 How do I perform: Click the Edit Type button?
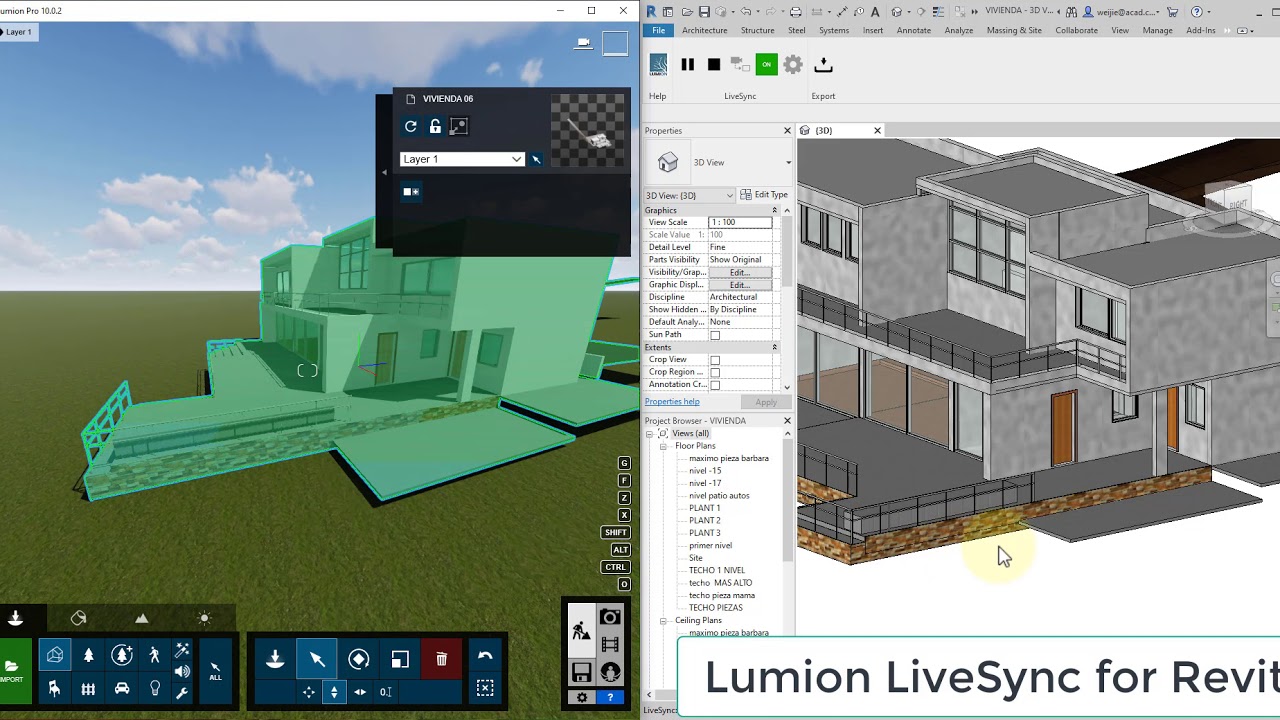(764, 195)
